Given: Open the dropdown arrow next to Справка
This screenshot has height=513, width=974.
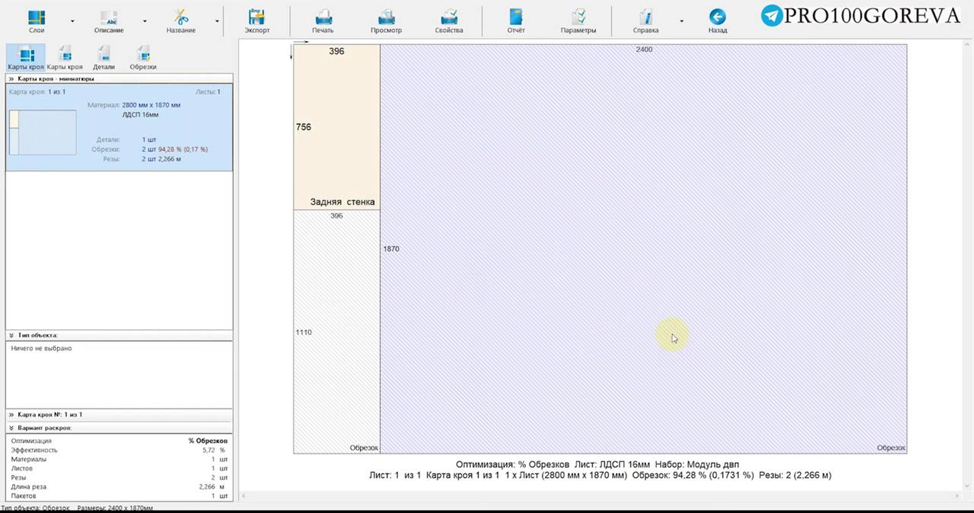Looking at the screenshot, I should pos(681,21).
